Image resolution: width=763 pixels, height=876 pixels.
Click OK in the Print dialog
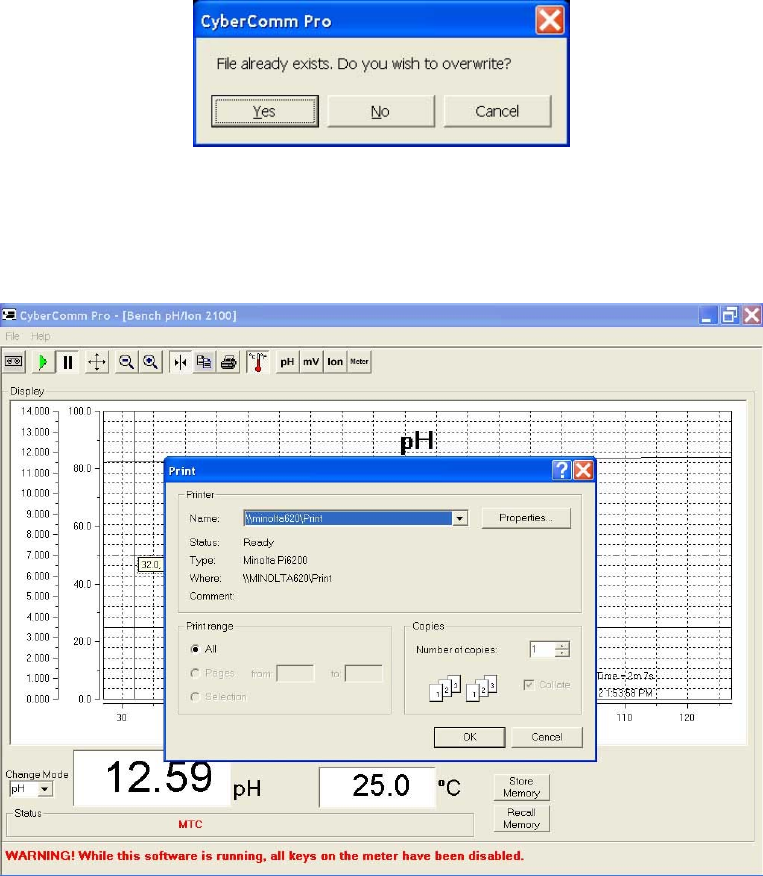click(470, 737)
